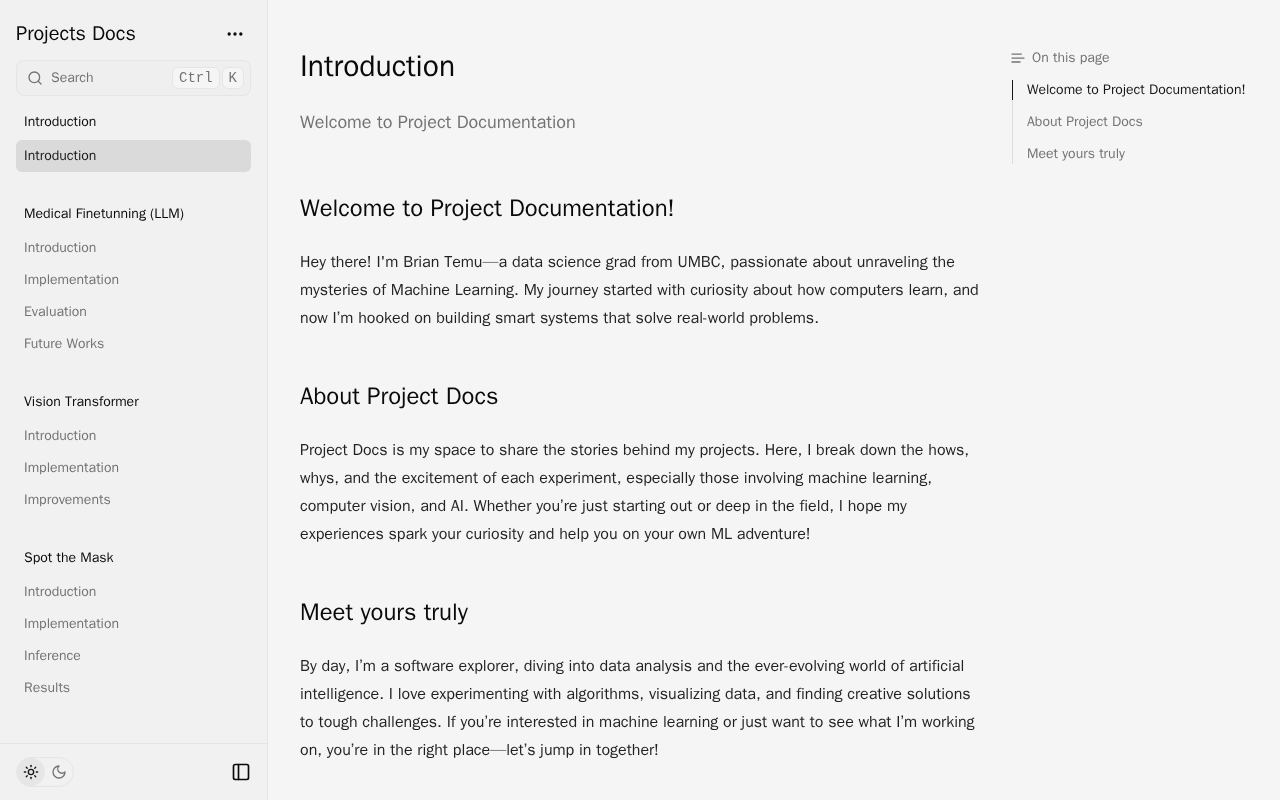Click the Projects Docs site title
The image size is (1280, 800).
(75, 34)
